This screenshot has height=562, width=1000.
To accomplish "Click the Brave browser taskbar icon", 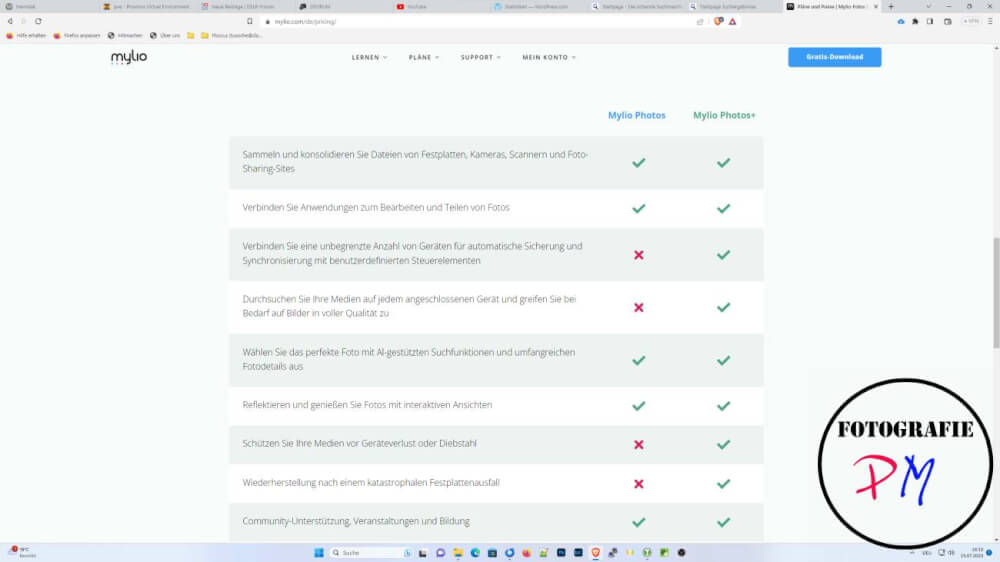I will tap(595, 552).
